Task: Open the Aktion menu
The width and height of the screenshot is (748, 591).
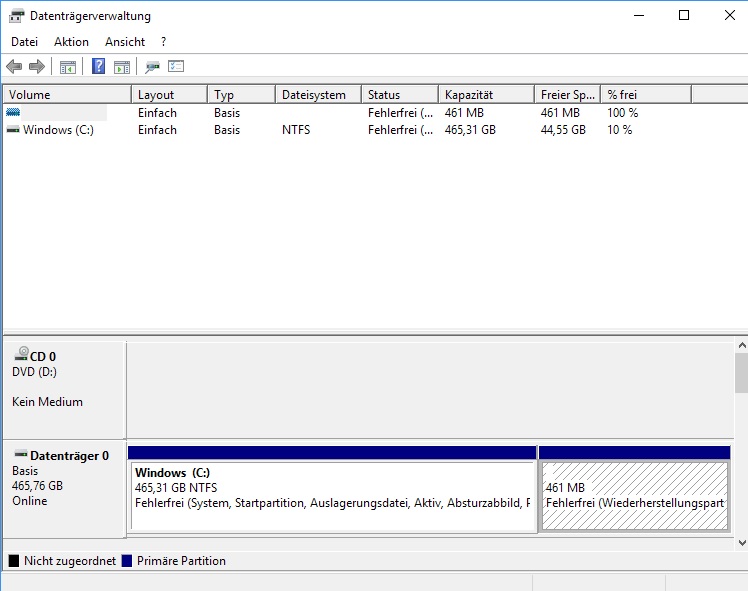Action: (x=71, y=42)
